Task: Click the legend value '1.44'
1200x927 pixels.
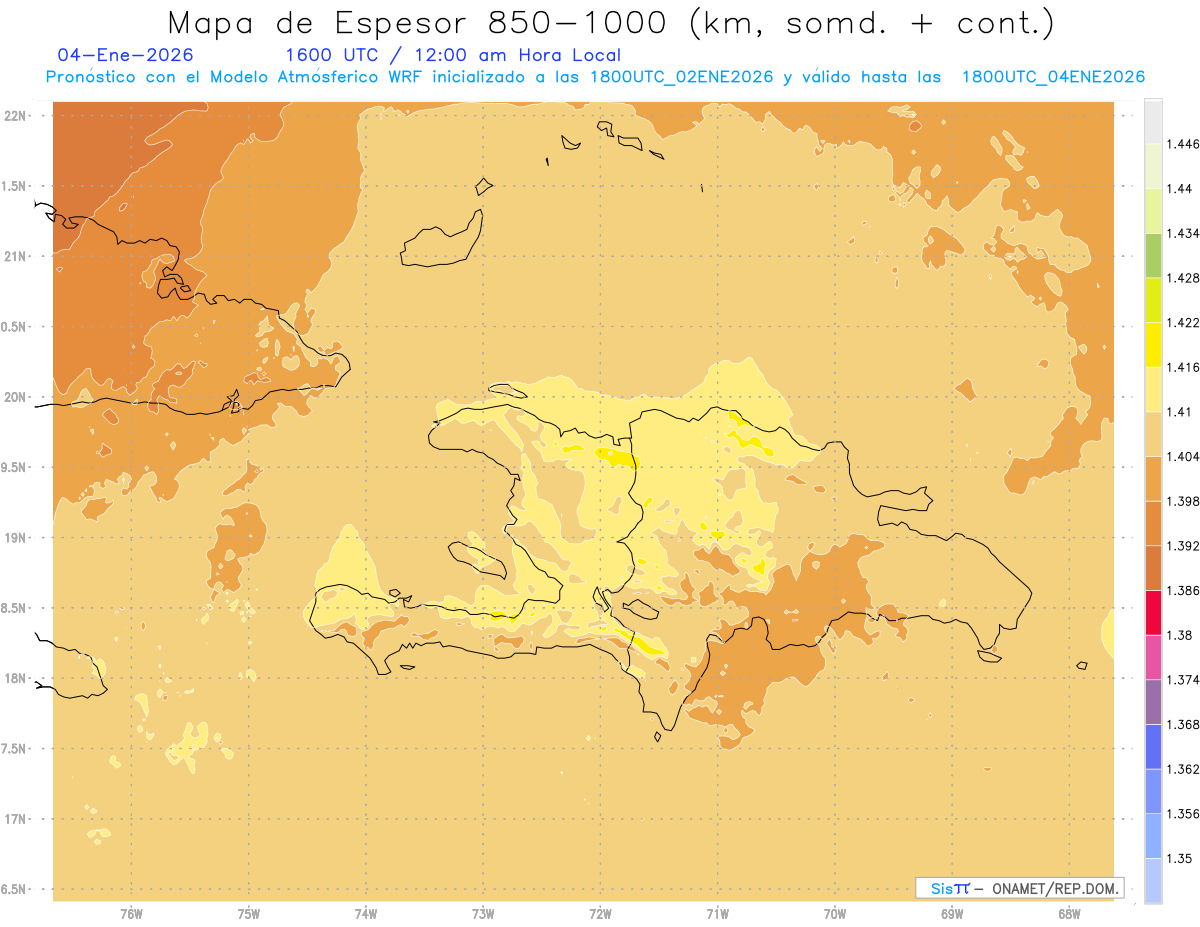Action: 1180,188
